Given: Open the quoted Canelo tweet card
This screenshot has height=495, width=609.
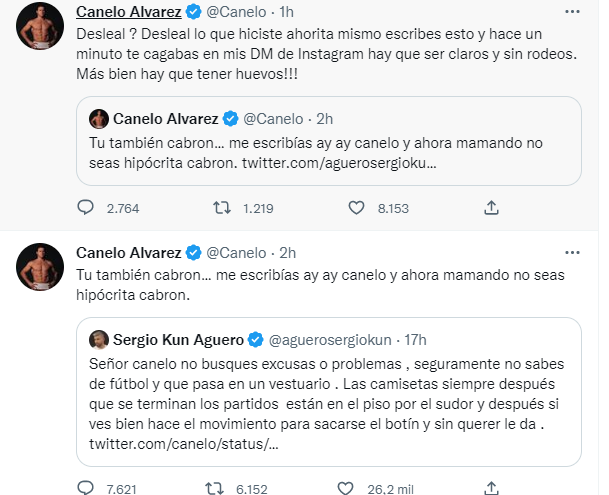Looking at the screenshot, I should 329,140.
